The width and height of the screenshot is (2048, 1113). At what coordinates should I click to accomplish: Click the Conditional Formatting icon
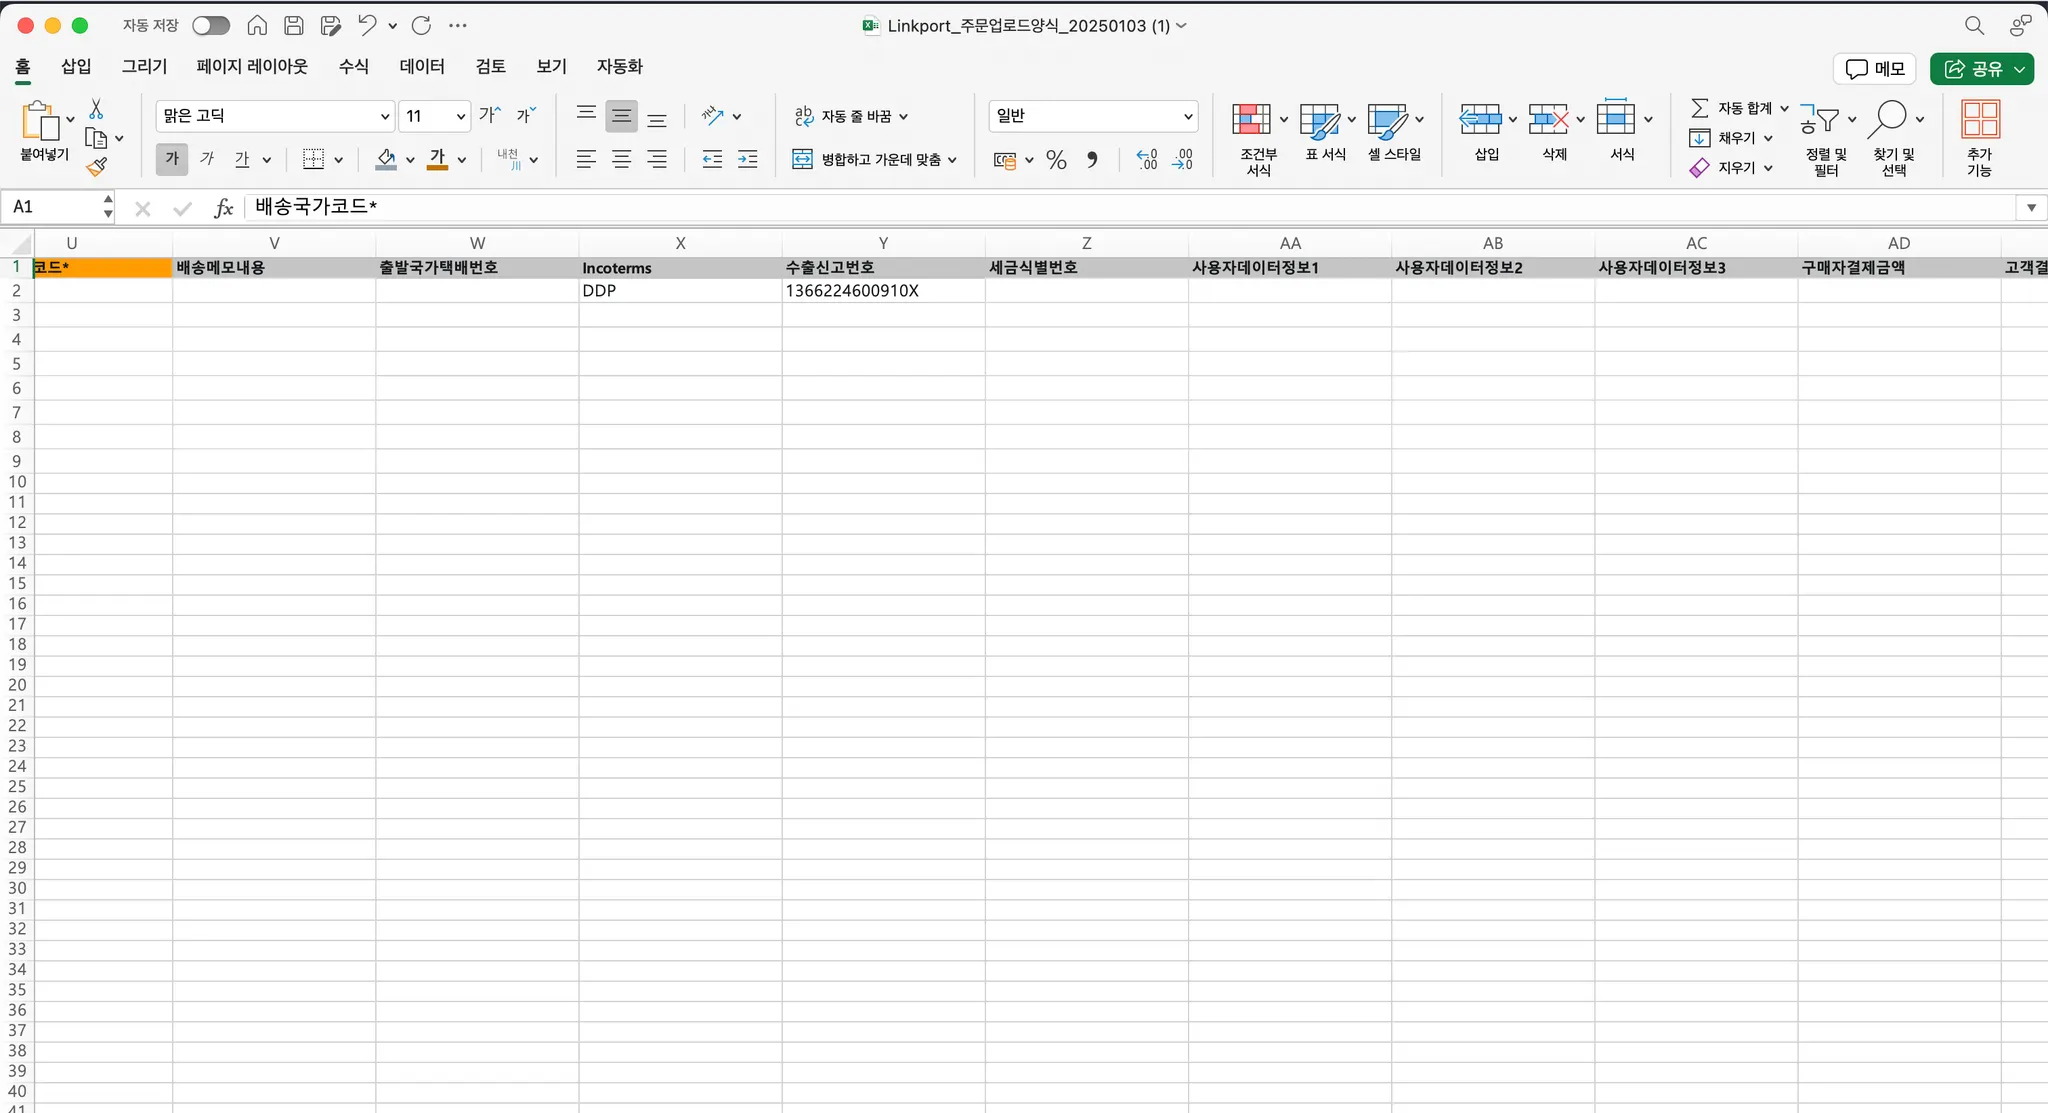(1251, 120)
